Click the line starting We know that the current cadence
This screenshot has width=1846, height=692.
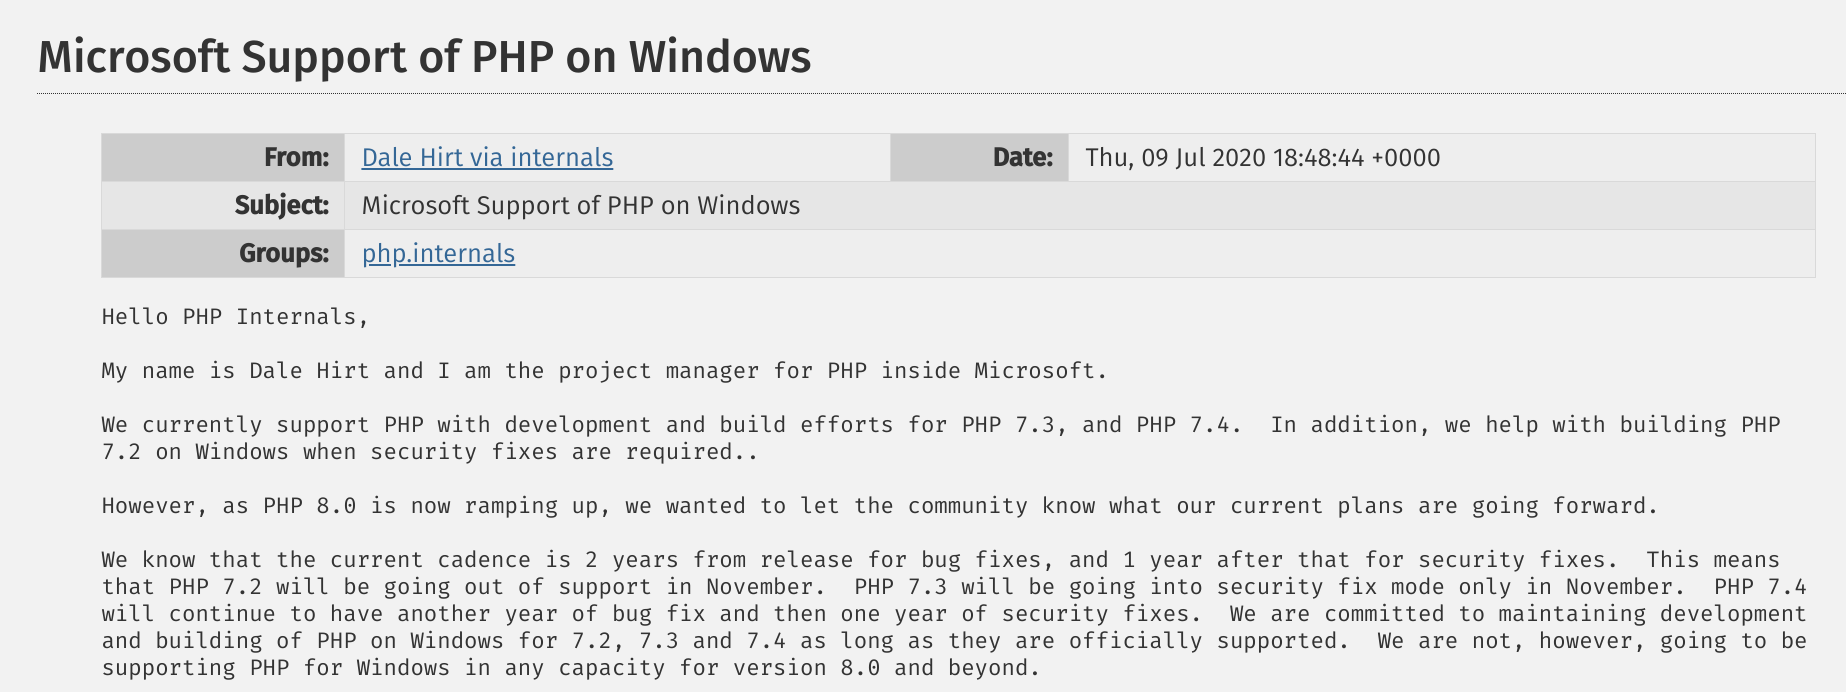click(x=940, y=560)
